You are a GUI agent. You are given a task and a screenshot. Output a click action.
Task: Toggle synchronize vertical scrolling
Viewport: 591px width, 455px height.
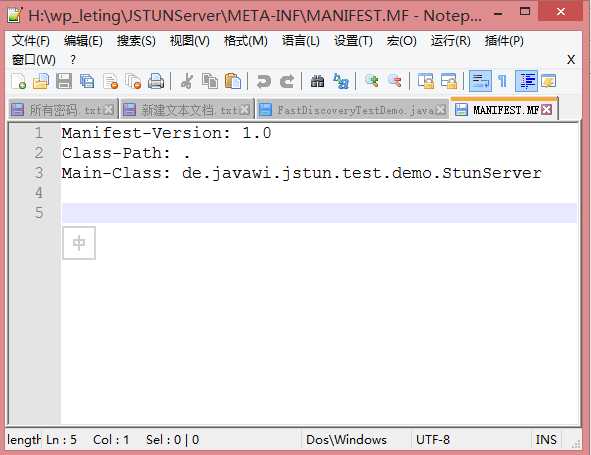tap(426, 81)
